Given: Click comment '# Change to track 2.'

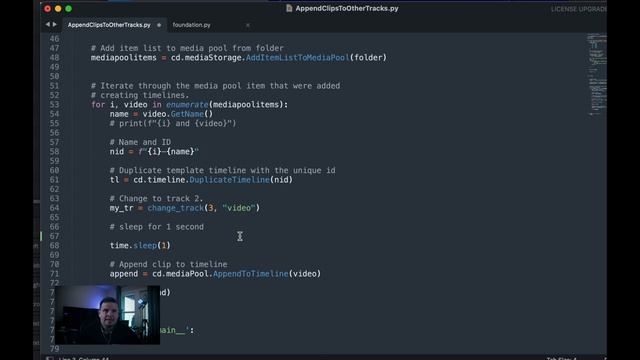Looking at the screenshot, I should (x=156, y=198).
